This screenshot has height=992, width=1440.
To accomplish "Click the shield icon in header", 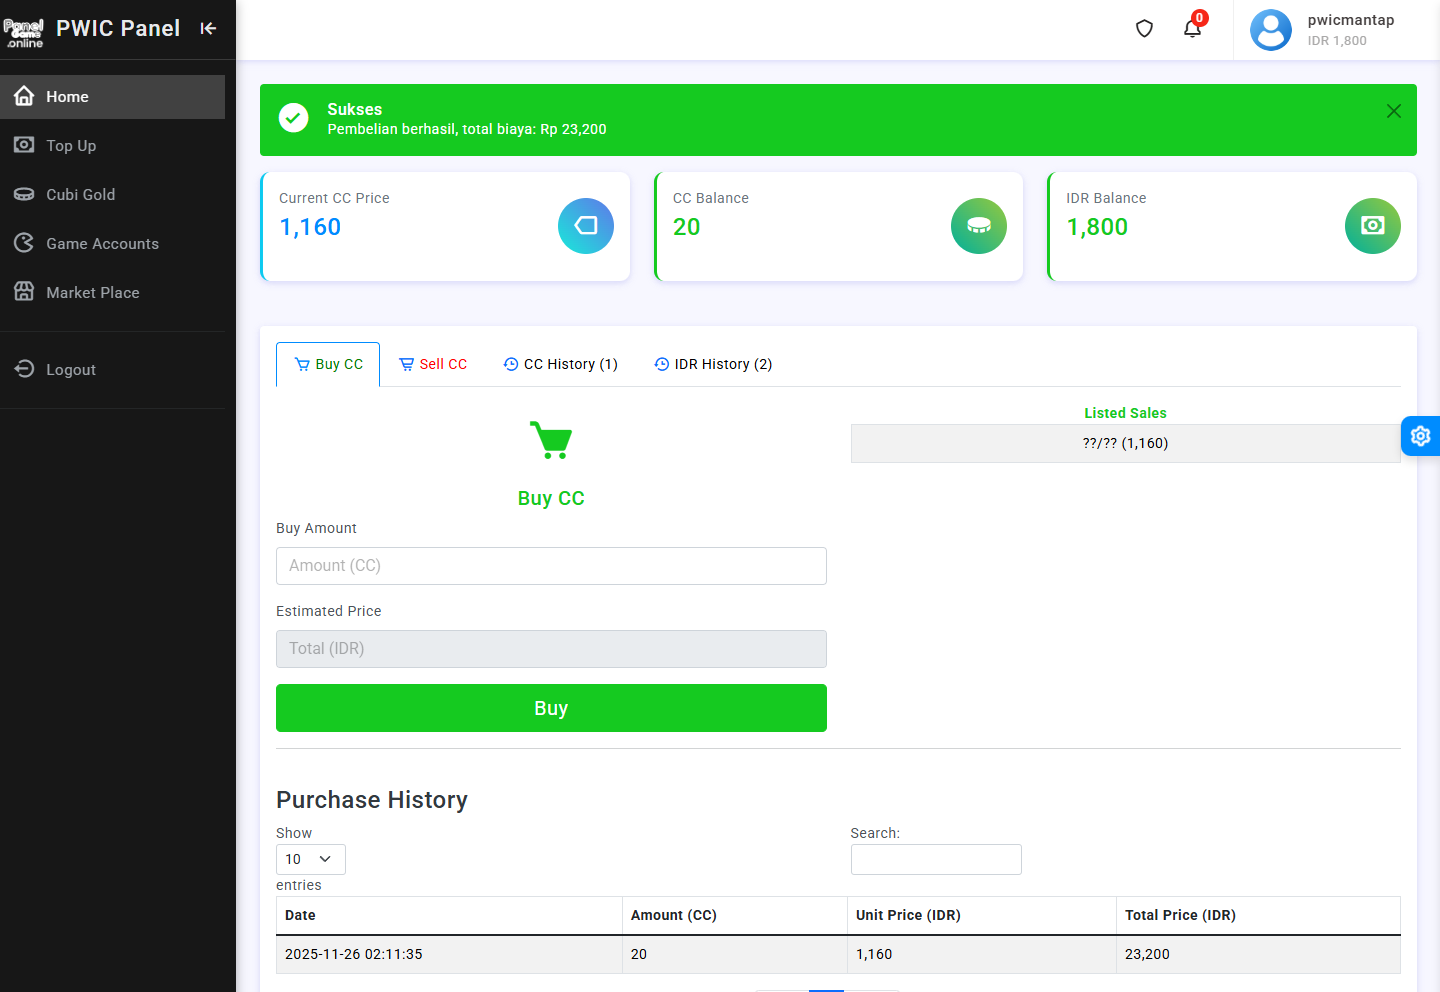I will (x=1145, y=29).
